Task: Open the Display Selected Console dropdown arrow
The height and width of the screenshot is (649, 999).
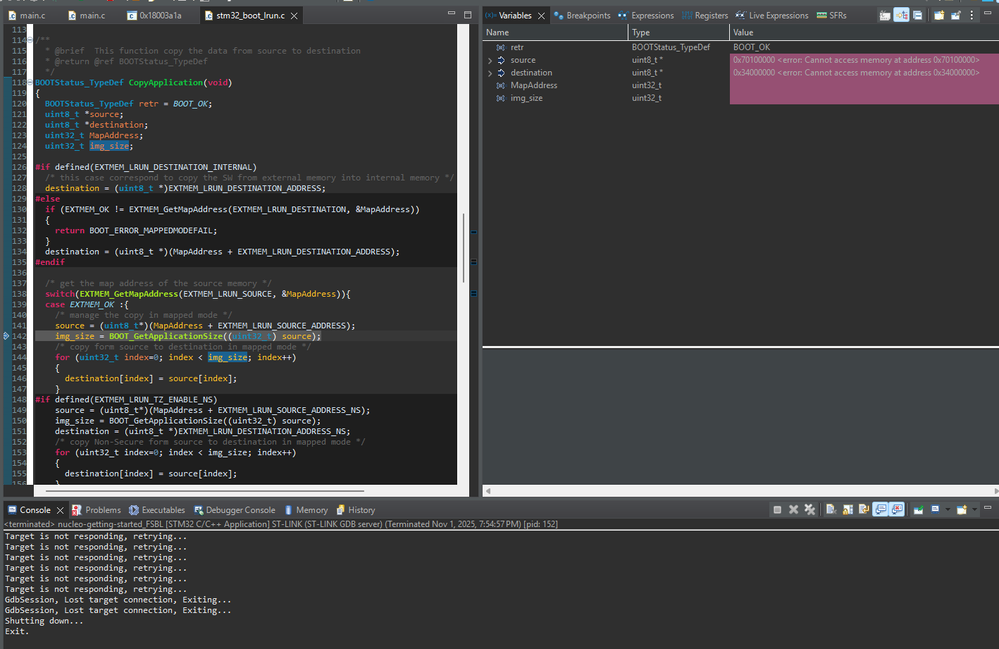Action: click(948, 510)
